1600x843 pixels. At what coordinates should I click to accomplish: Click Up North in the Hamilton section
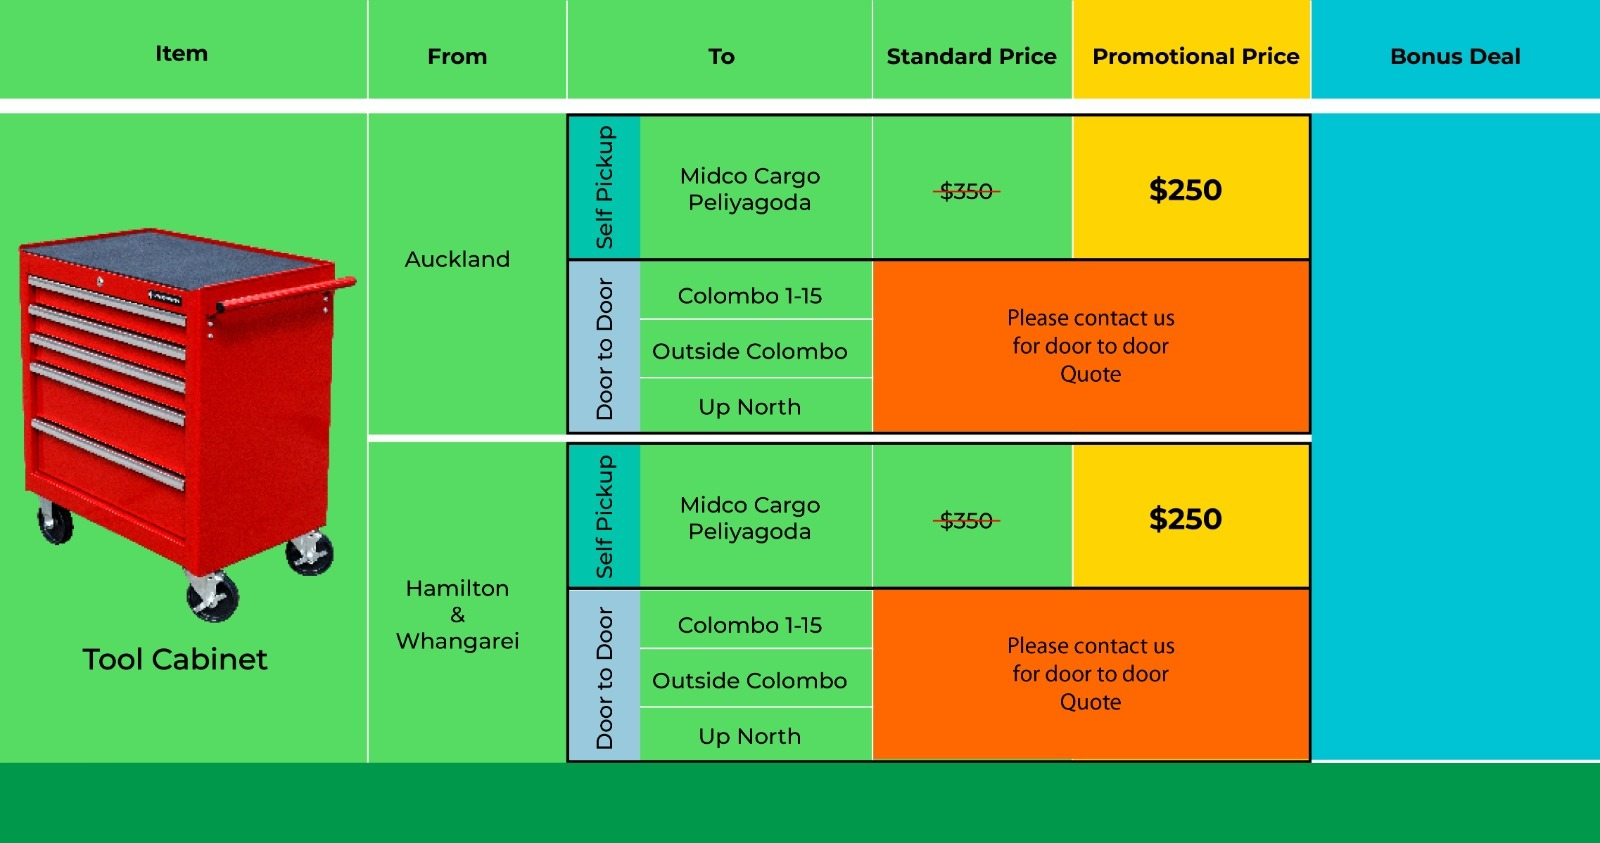tap(750, 736)
